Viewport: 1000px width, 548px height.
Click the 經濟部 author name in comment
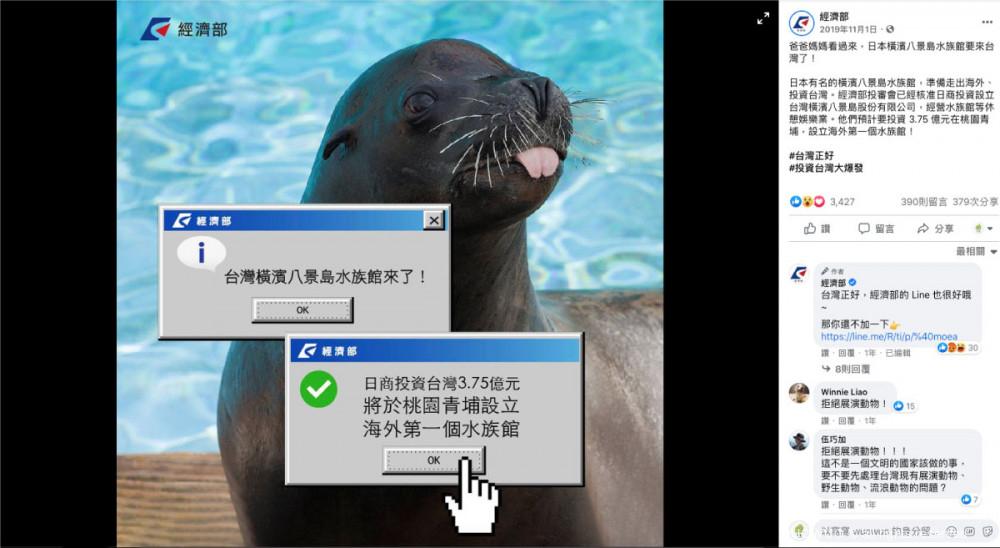[x=834, y=283]
